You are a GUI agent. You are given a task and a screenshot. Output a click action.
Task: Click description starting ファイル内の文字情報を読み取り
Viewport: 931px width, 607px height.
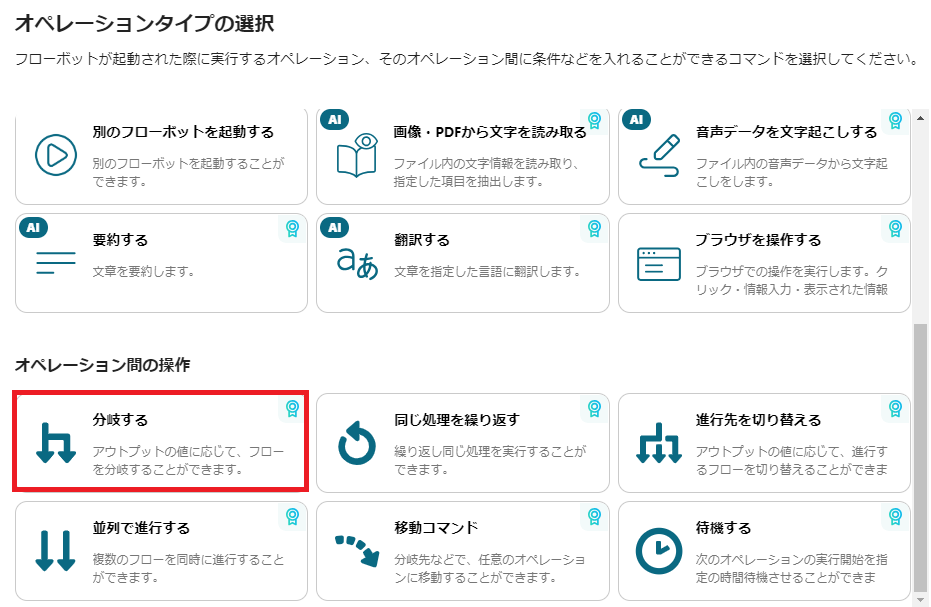[x=486, y=172]
